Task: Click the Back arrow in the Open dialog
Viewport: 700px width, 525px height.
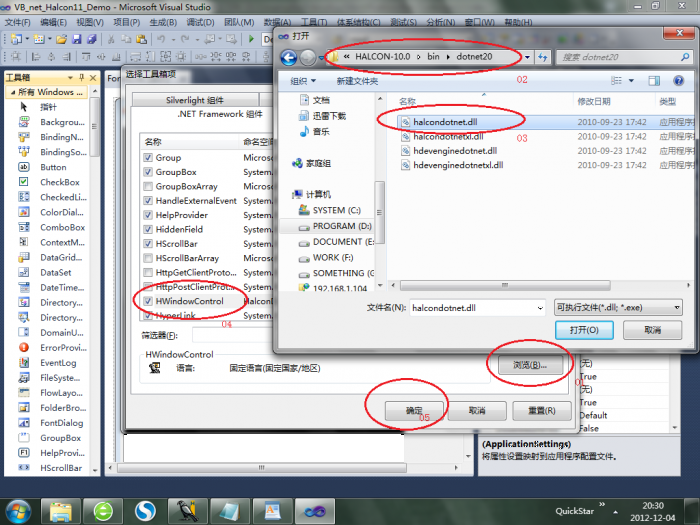Action: (x=288, y=57)
